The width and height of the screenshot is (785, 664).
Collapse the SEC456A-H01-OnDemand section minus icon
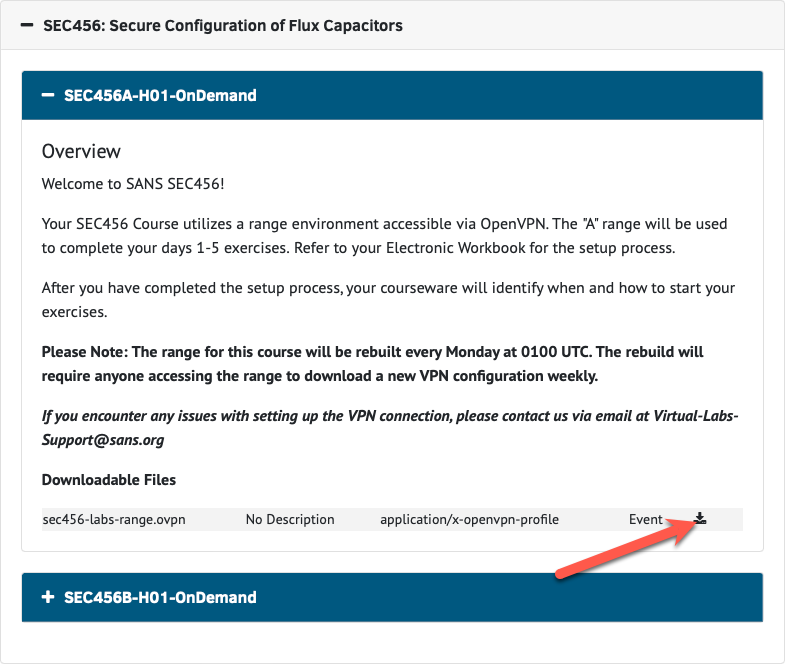(48, 95)
